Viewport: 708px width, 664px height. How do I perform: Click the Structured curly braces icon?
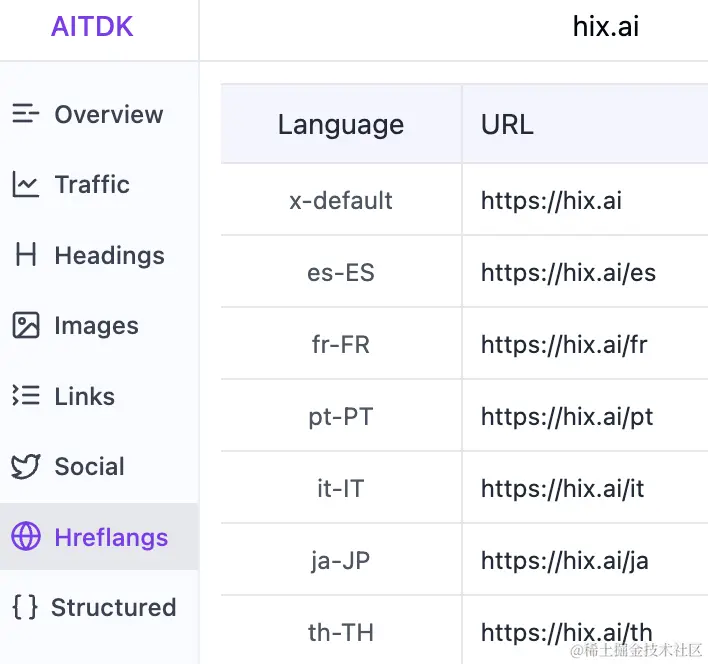click(x=25, y=607)
